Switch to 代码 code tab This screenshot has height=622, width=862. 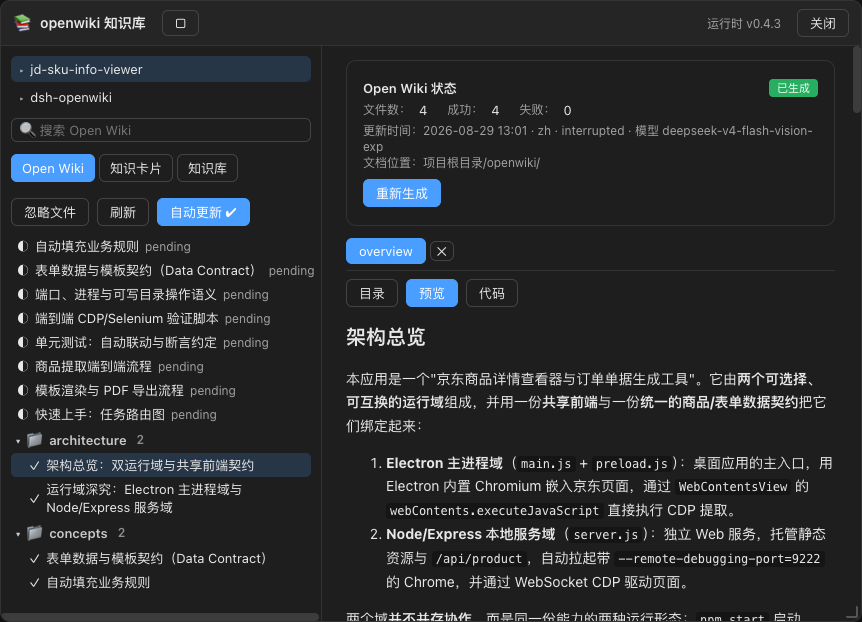pos(491,293)
